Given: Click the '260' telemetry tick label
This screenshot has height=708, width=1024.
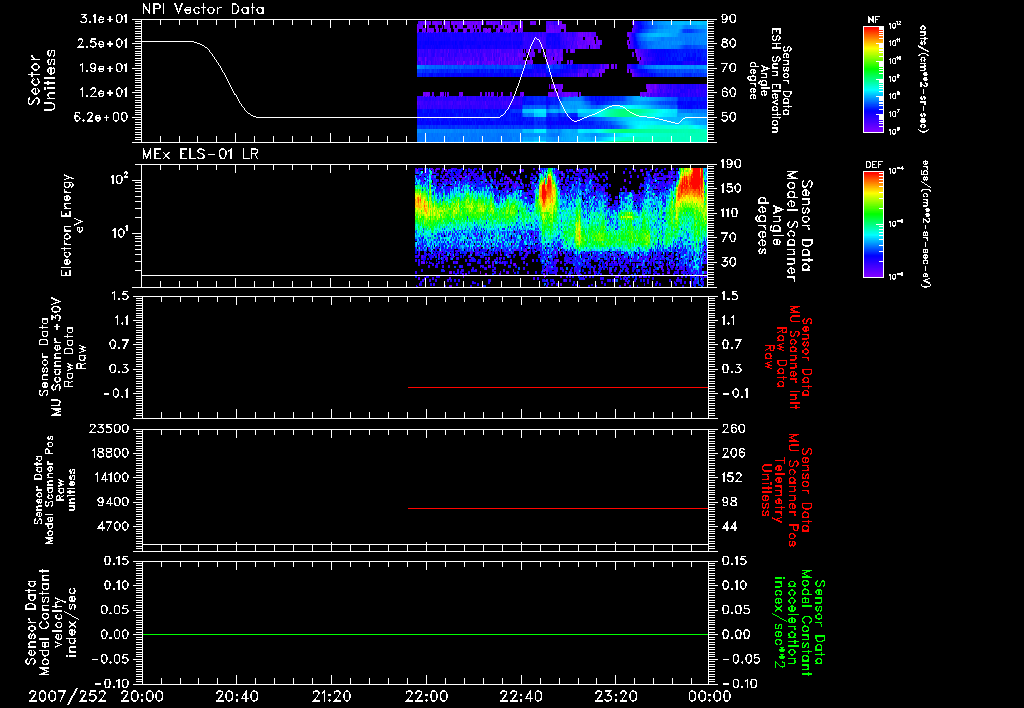Looking at the screenshot, I should pyautogui.click(x=732, y=428).
